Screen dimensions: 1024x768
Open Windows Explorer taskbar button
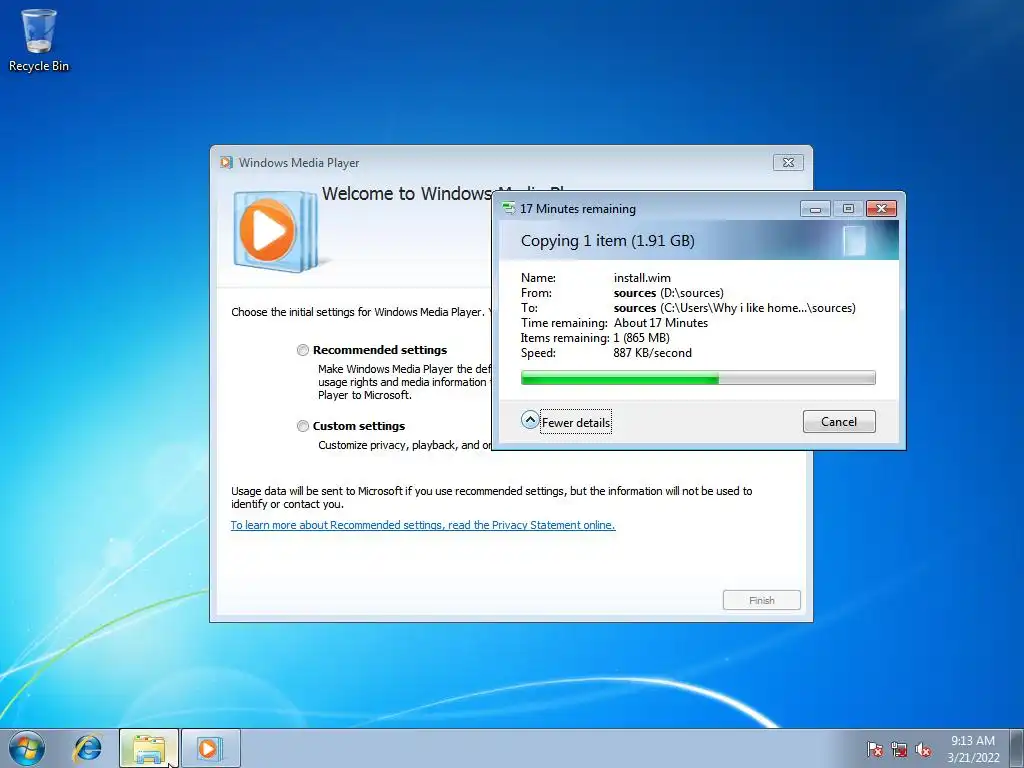pos(149,748)
